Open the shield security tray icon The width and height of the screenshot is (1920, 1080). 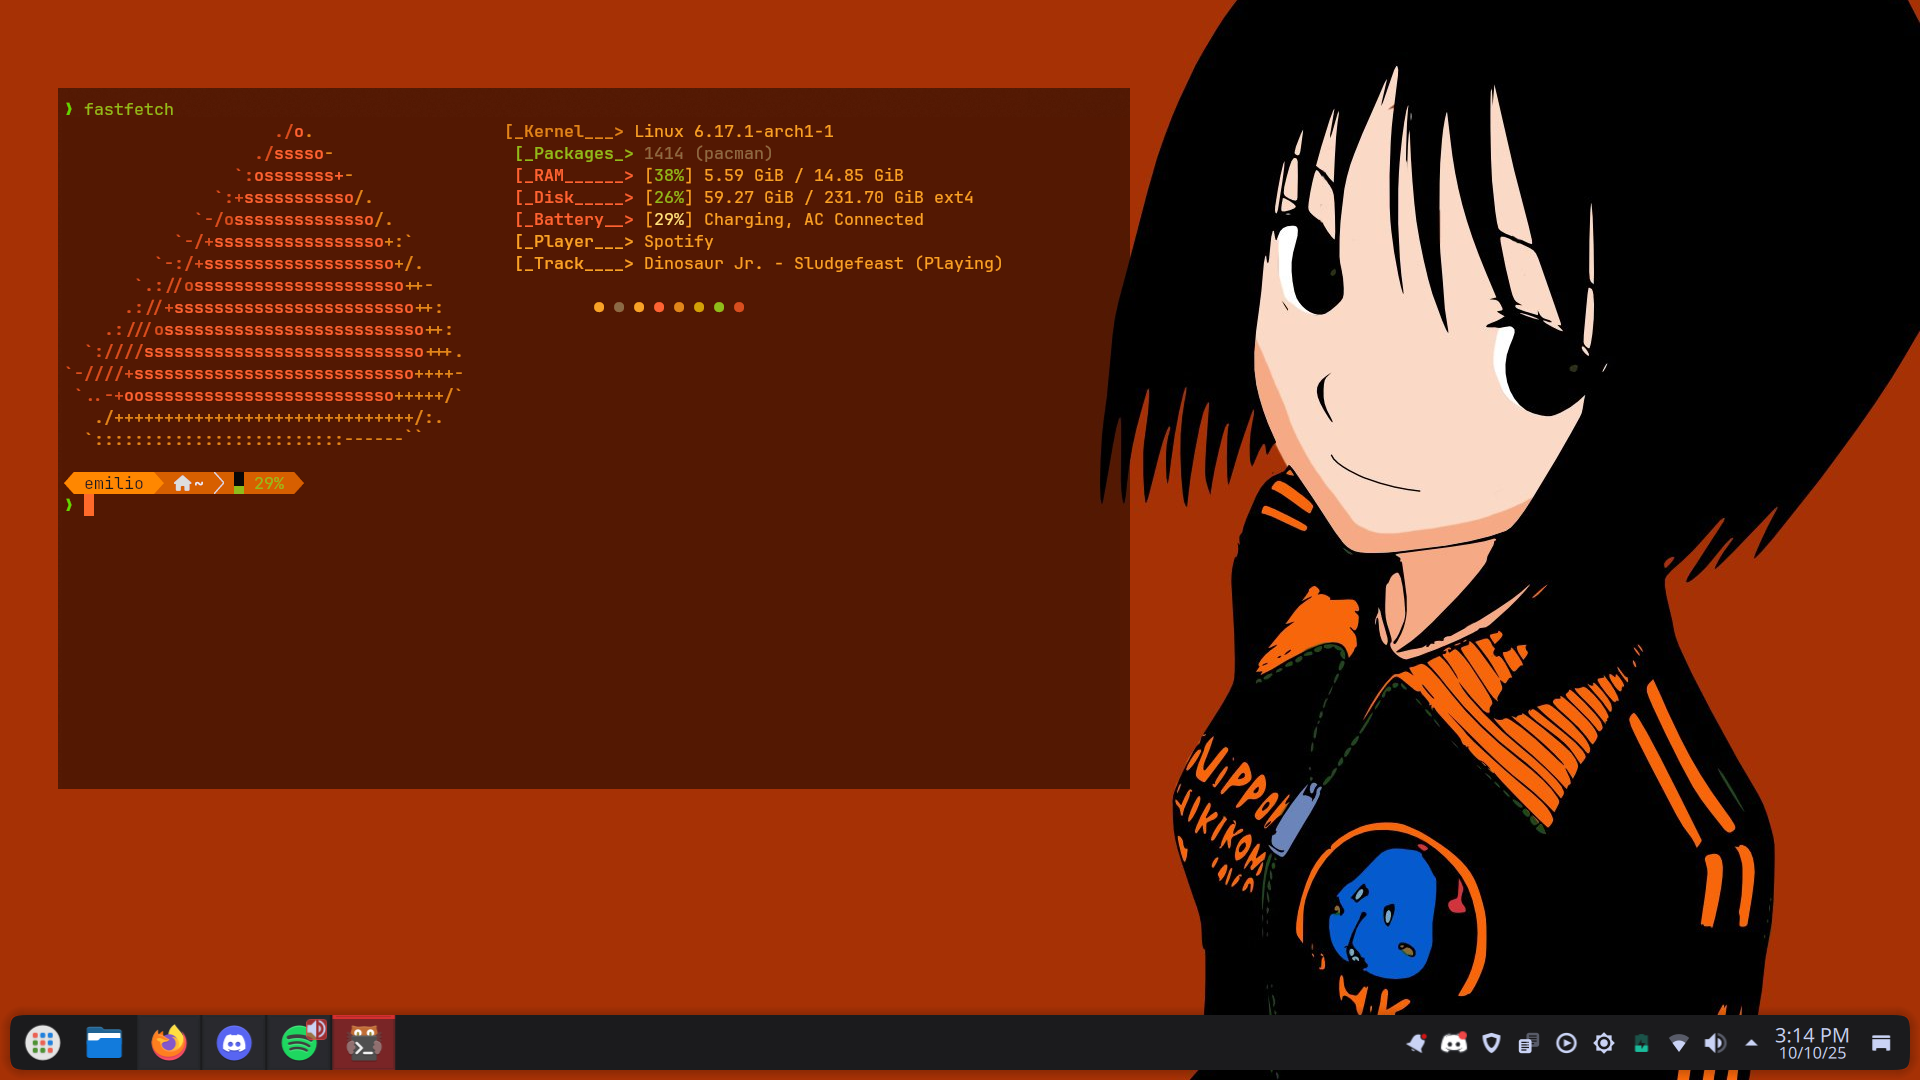coord(1491,1043)
